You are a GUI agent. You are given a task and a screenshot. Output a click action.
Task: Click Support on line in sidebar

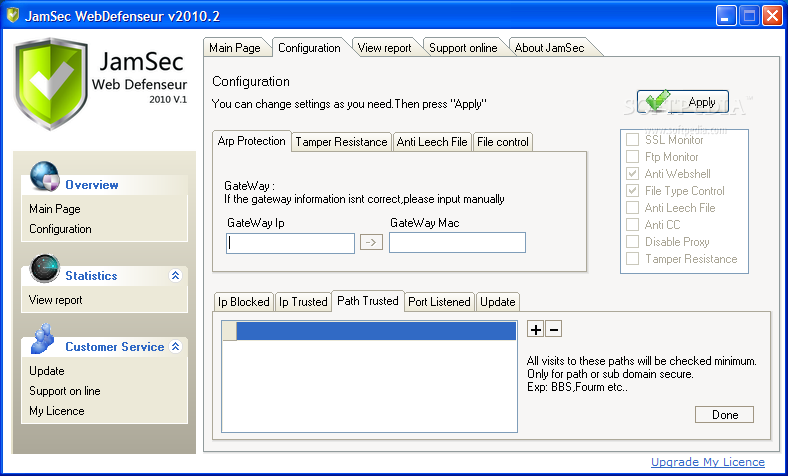tap(65, 391)
